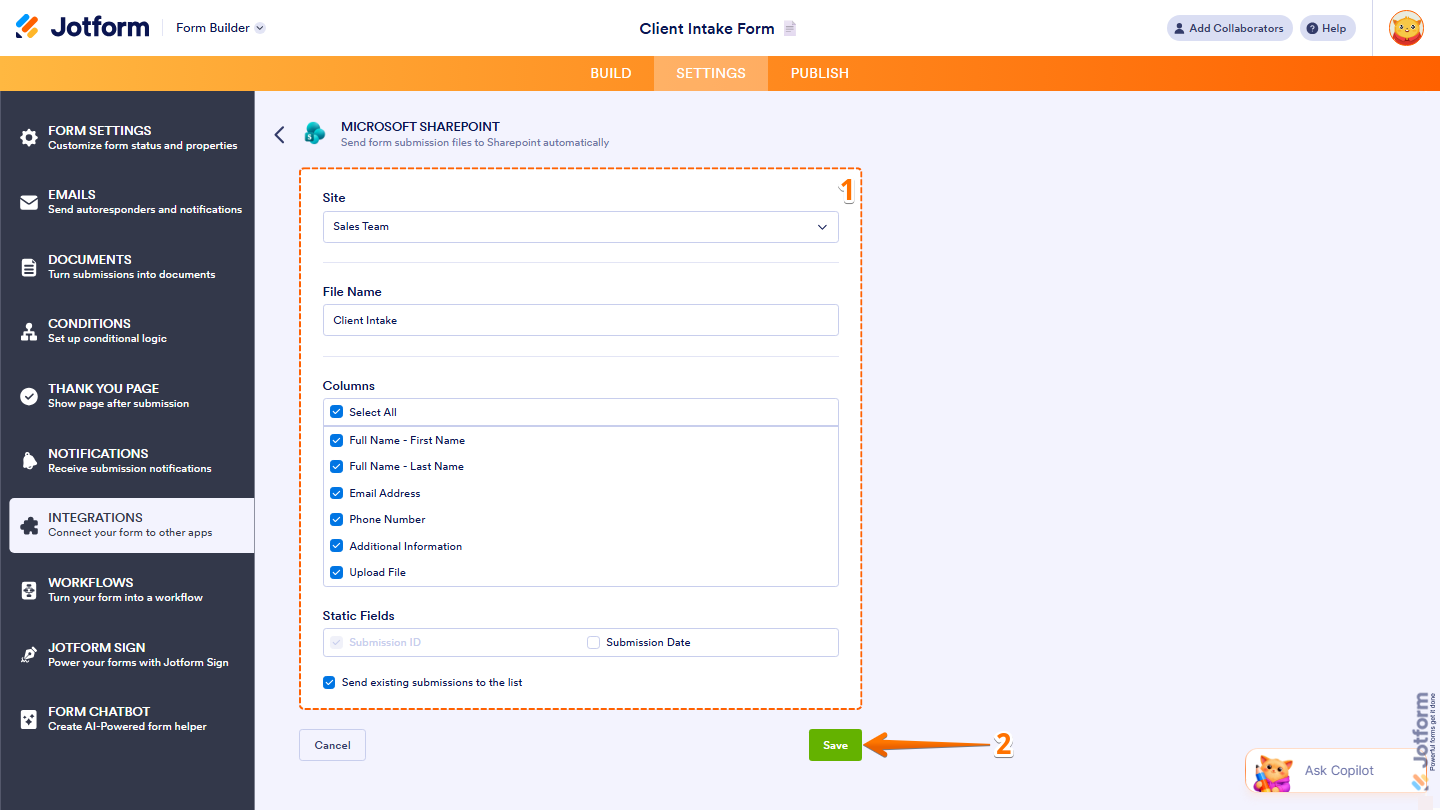Image resolution: width=1440 pixels, height=810 pixels.
Task: Click the Microsoft SharePoint logo icon
Action: pyautogui.click(x=315, y=133)
